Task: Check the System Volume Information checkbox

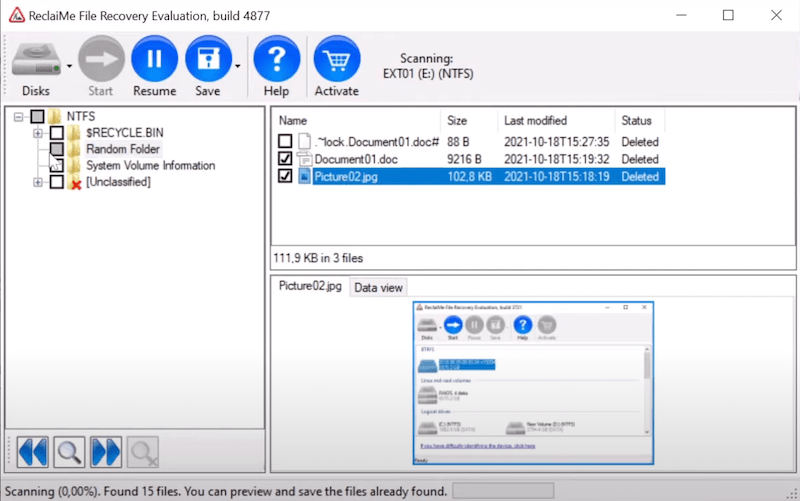Action: [57, 165]
